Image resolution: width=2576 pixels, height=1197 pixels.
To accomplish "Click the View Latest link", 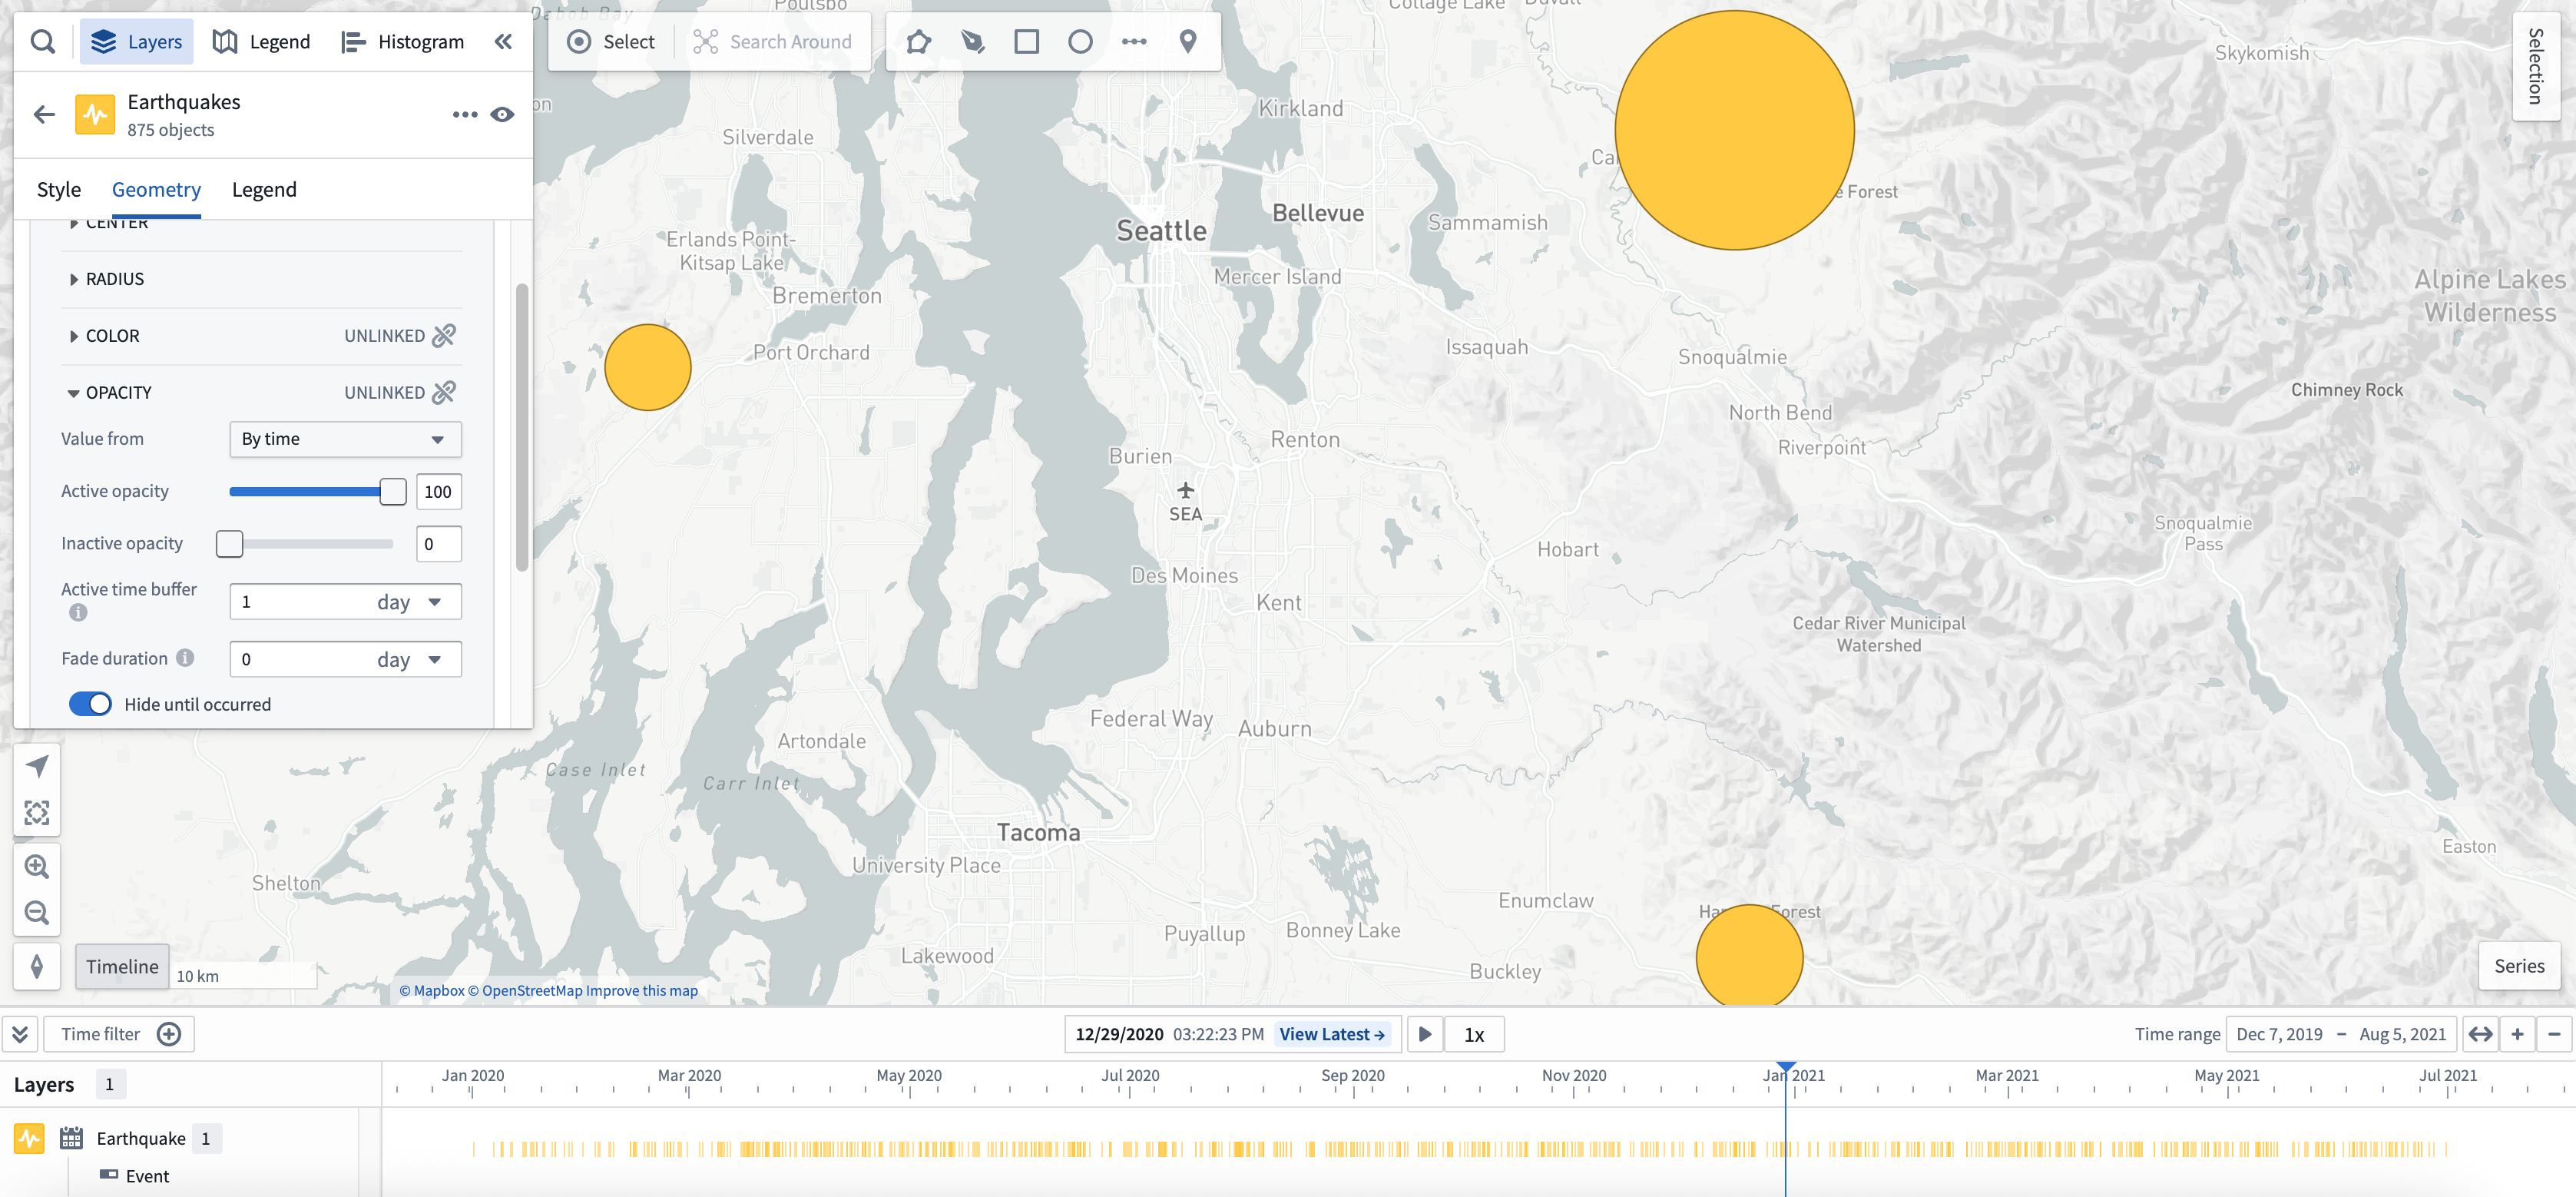I will [x=1332, y=1034].
